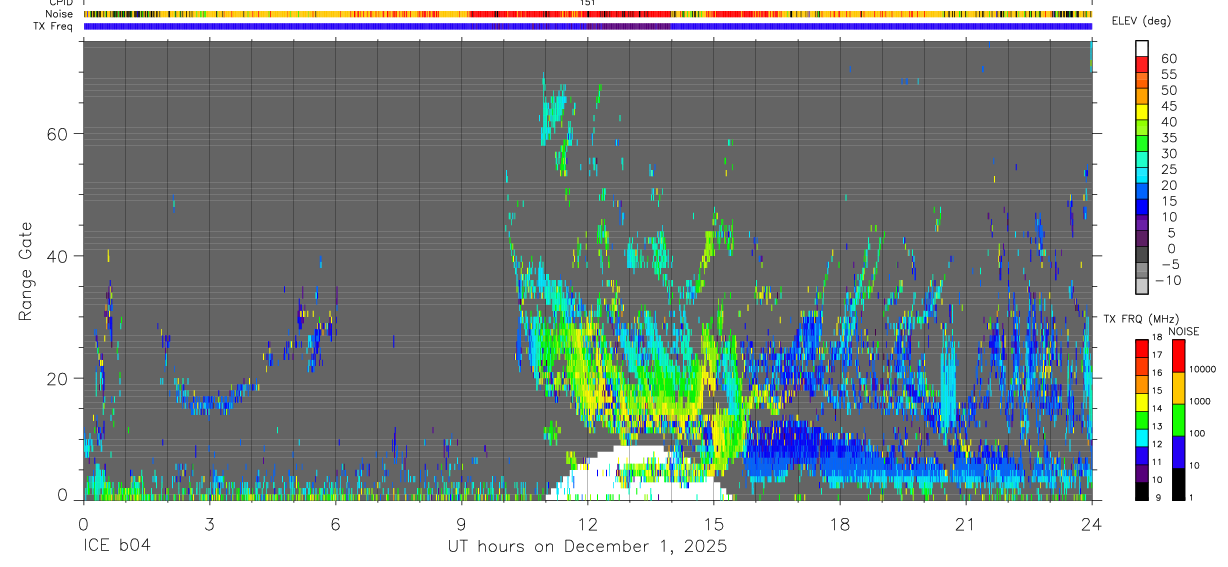The height and width of the screenshot is (567, 1228).
Task: Click the "NOISE" legend title
Action: (x=1183, y=331)
